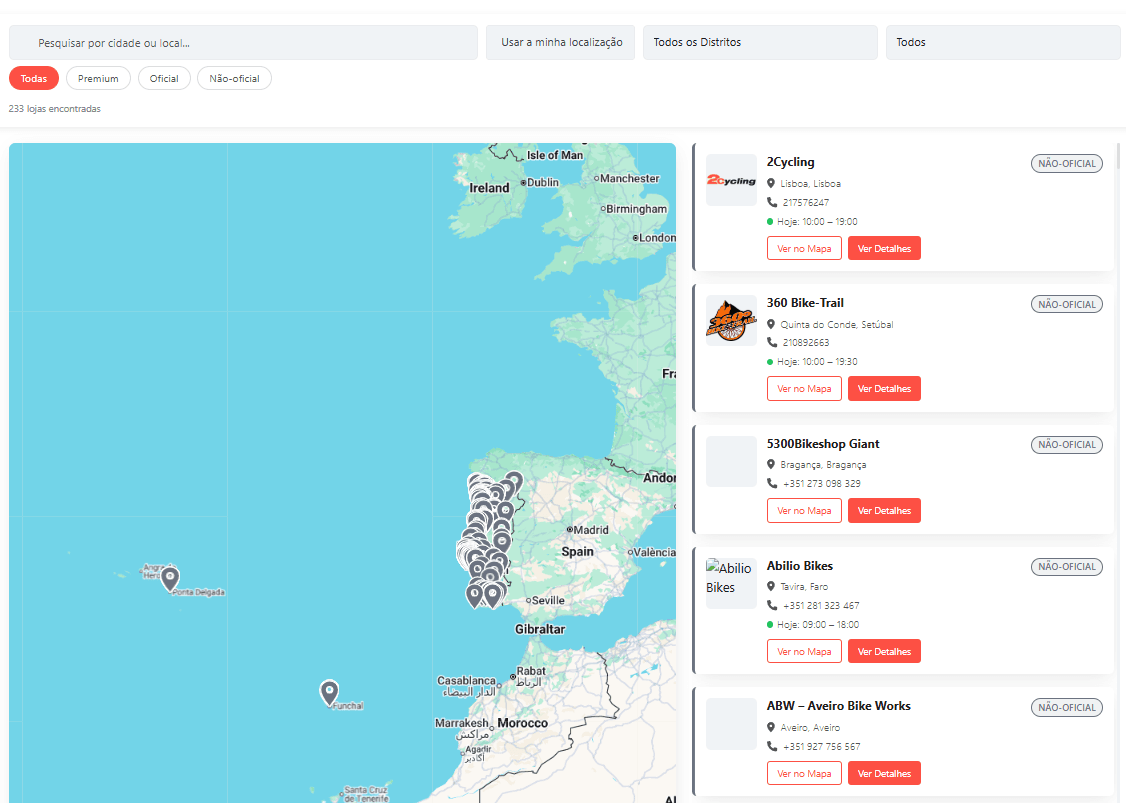
Task: Click the 5300Bikeshop Giant shop title
Action: (823, 444)
